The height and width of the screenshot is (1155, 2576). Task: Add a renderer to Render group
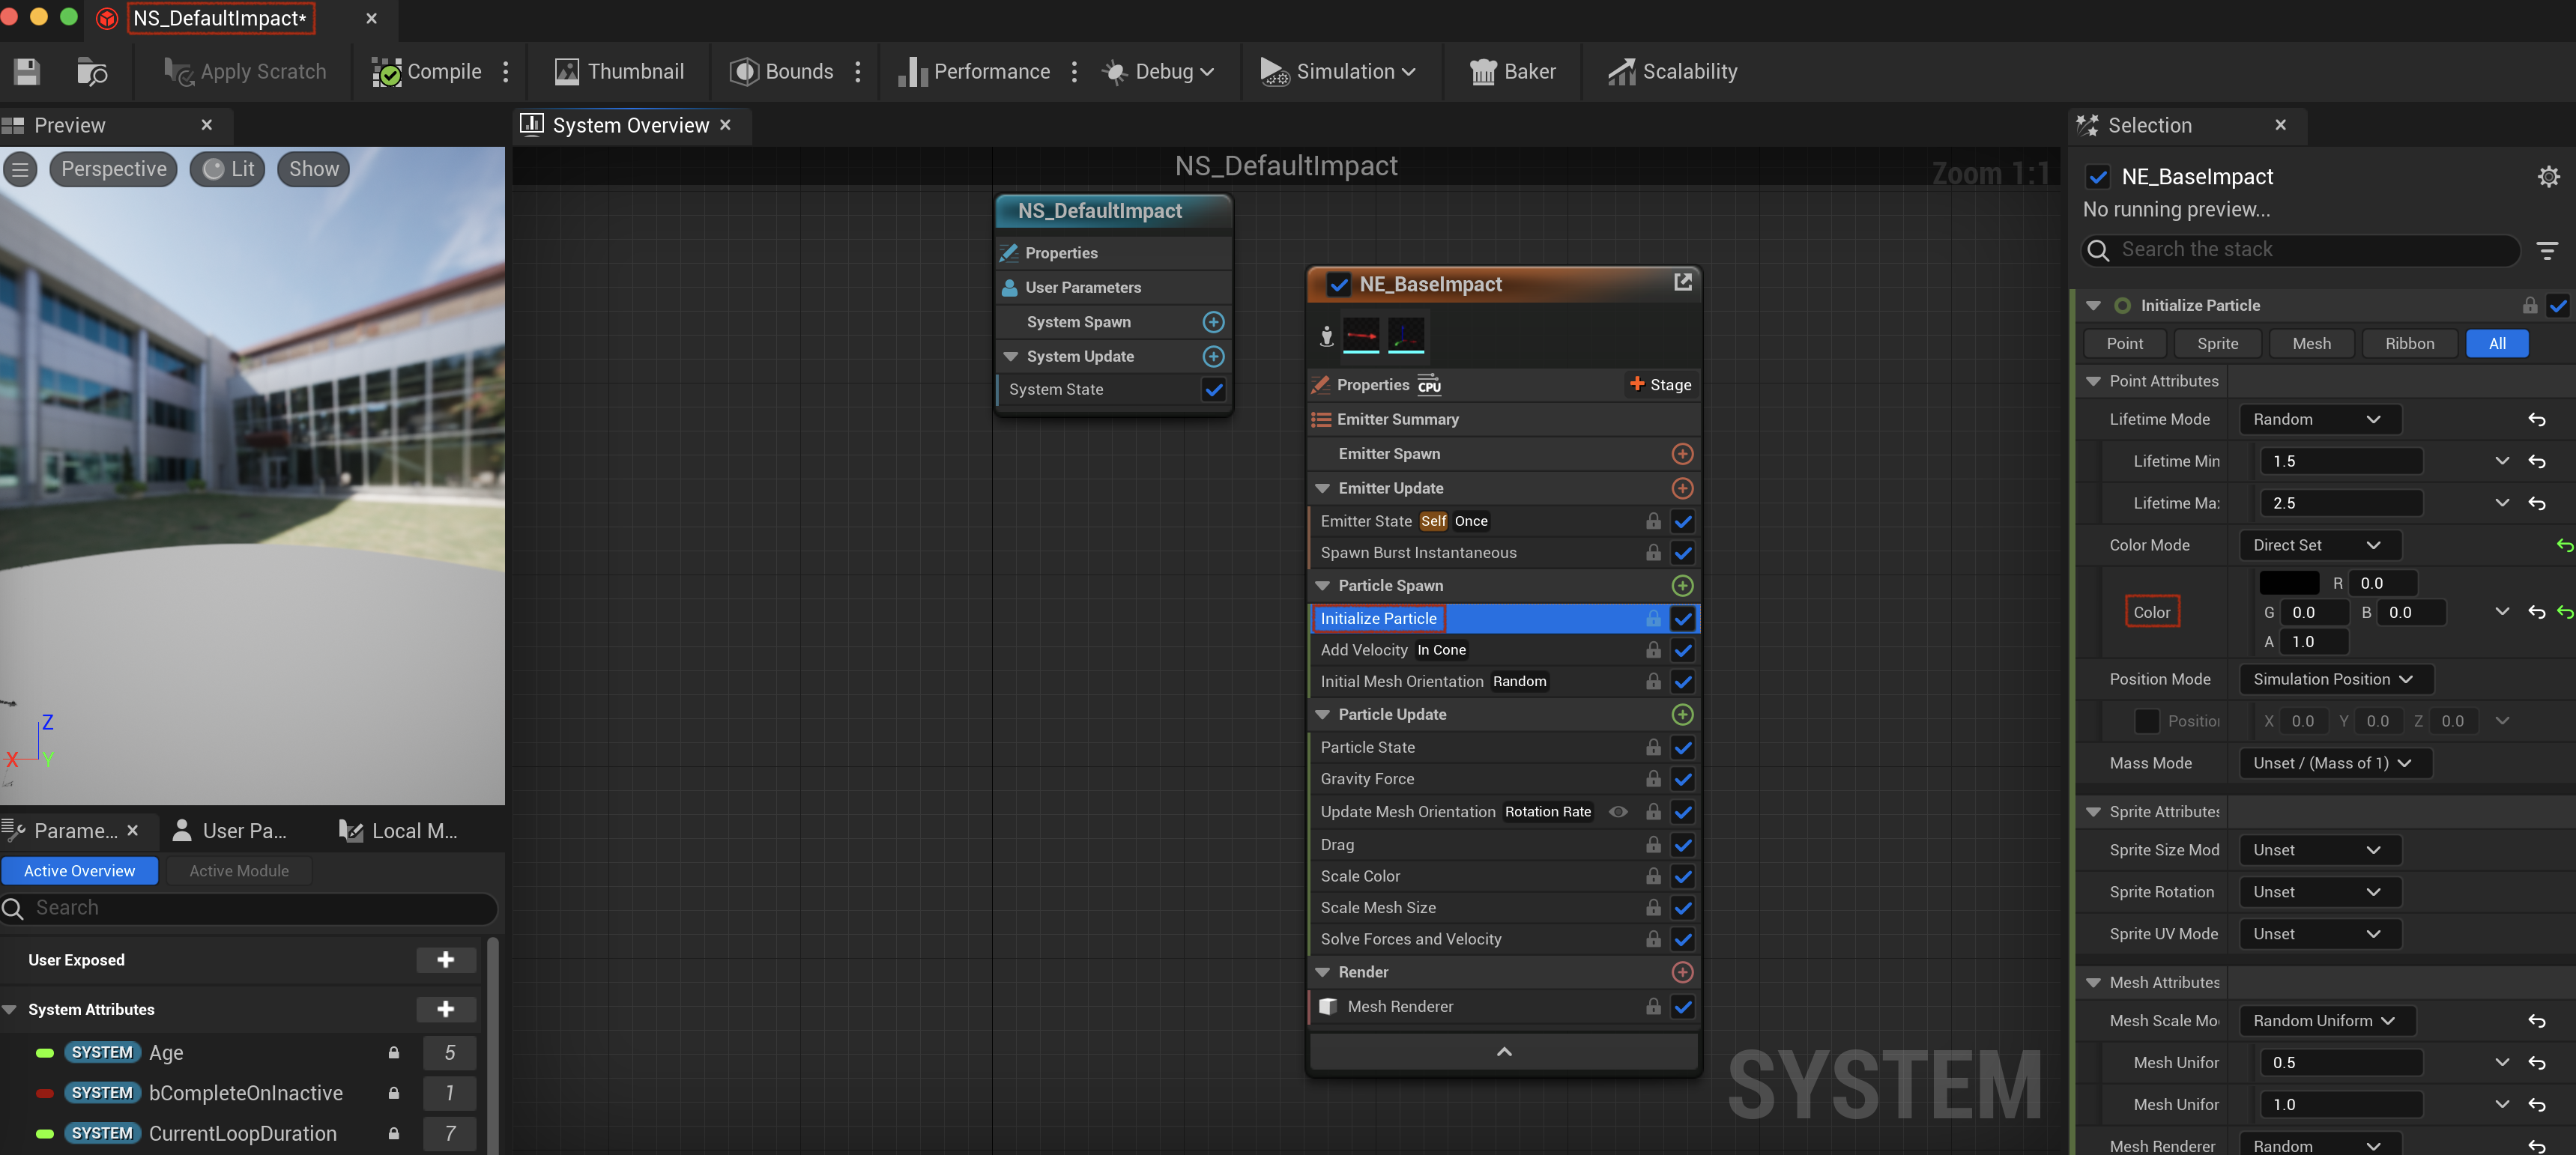point(1683,972)
